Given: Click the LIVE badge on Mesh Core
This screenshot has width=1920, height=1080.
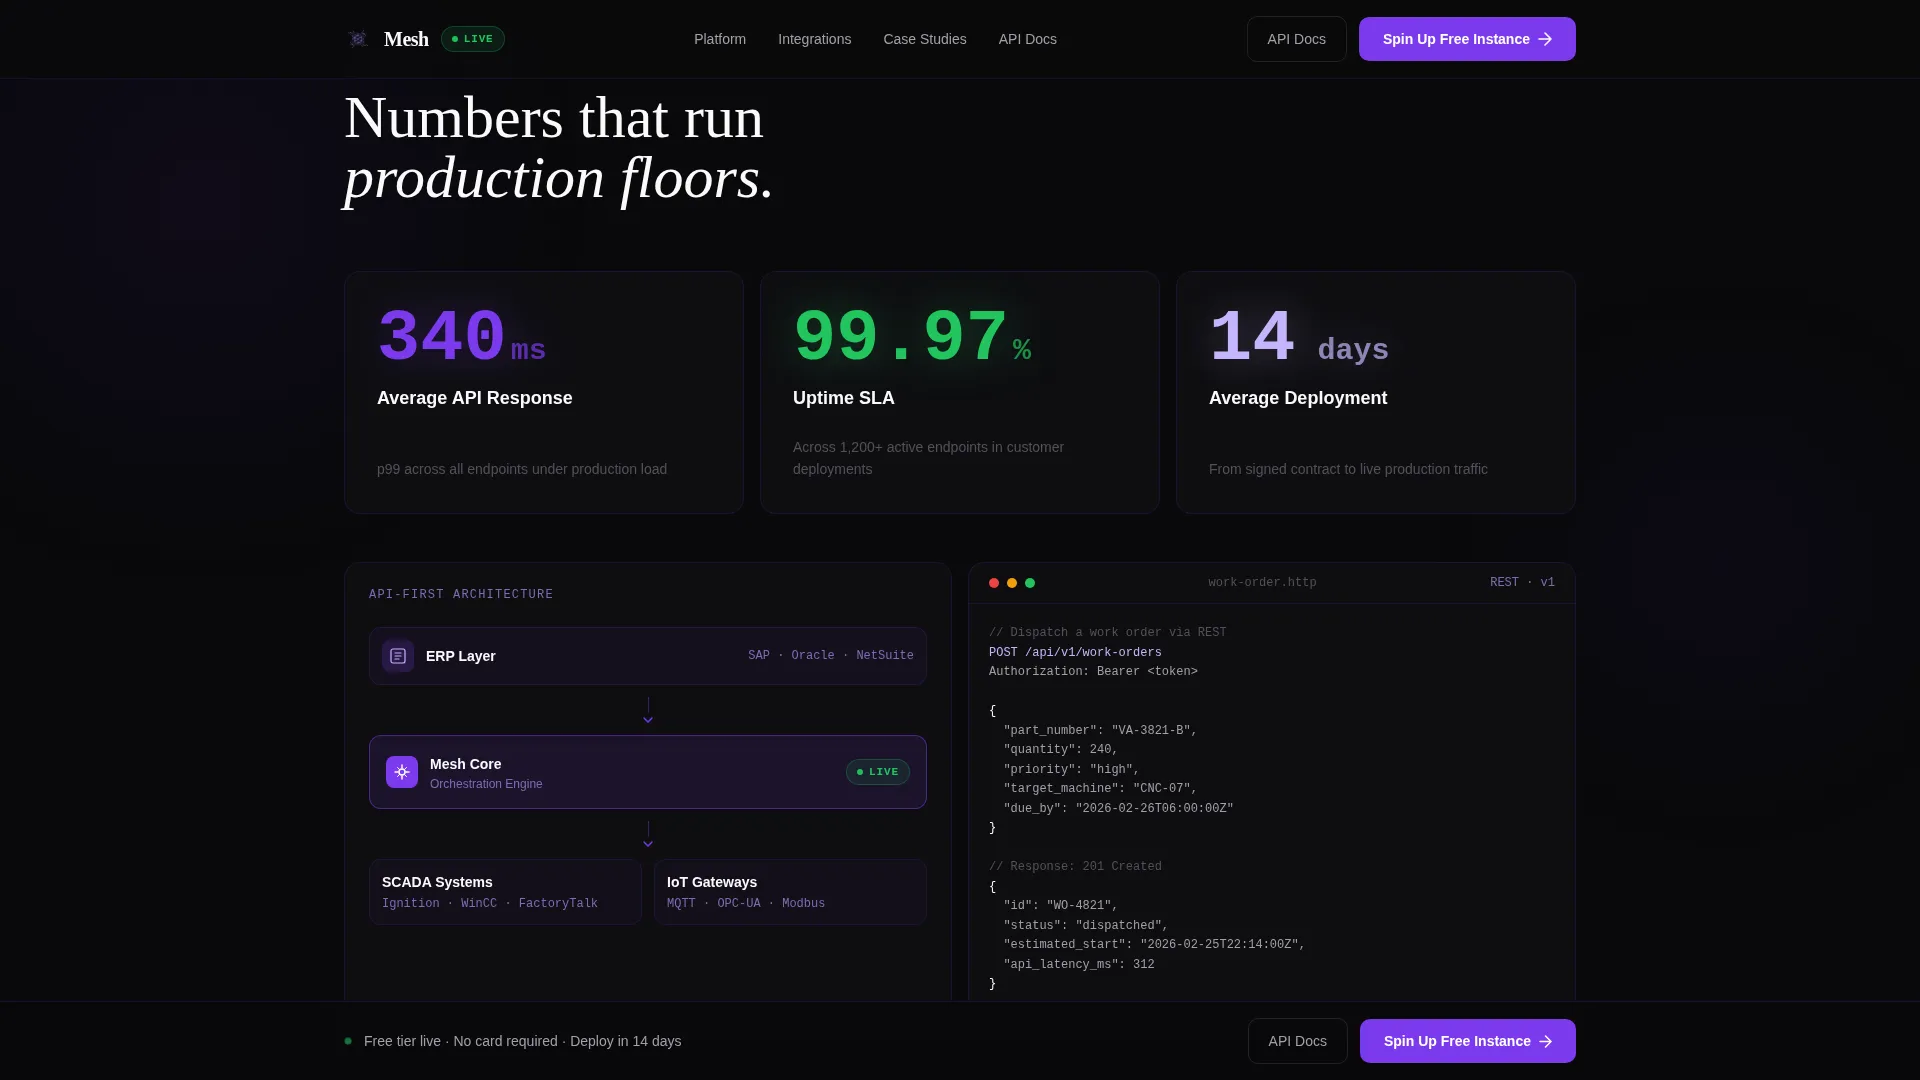Looking at the screenshot, I should point(878,772).
